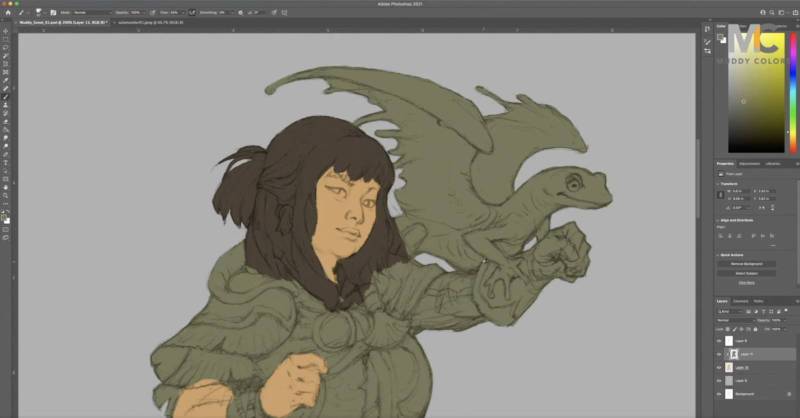The height and width of the screenshot is (418, 800).
Task: Collapse the Quick Actions section
Action: [x=717, y=255]
